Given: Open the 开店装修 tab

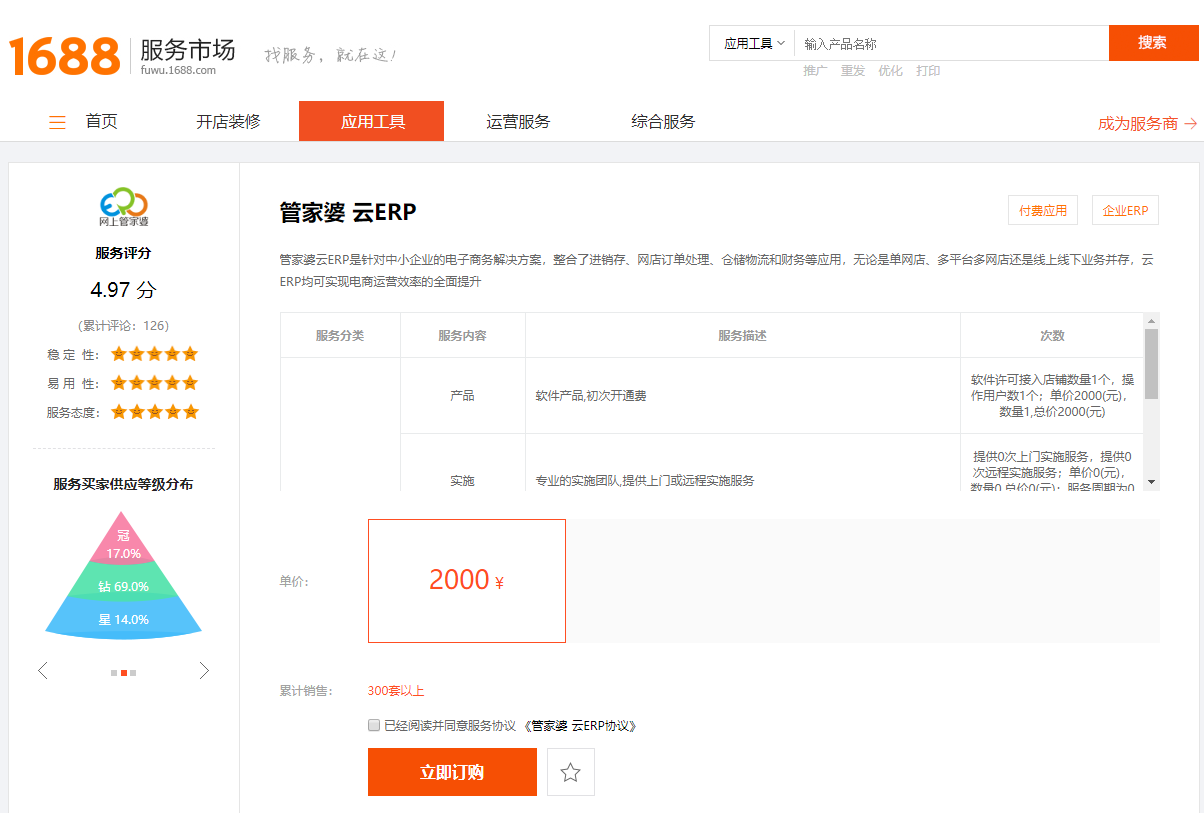Looking at the screenshot, I should [228, 122].
